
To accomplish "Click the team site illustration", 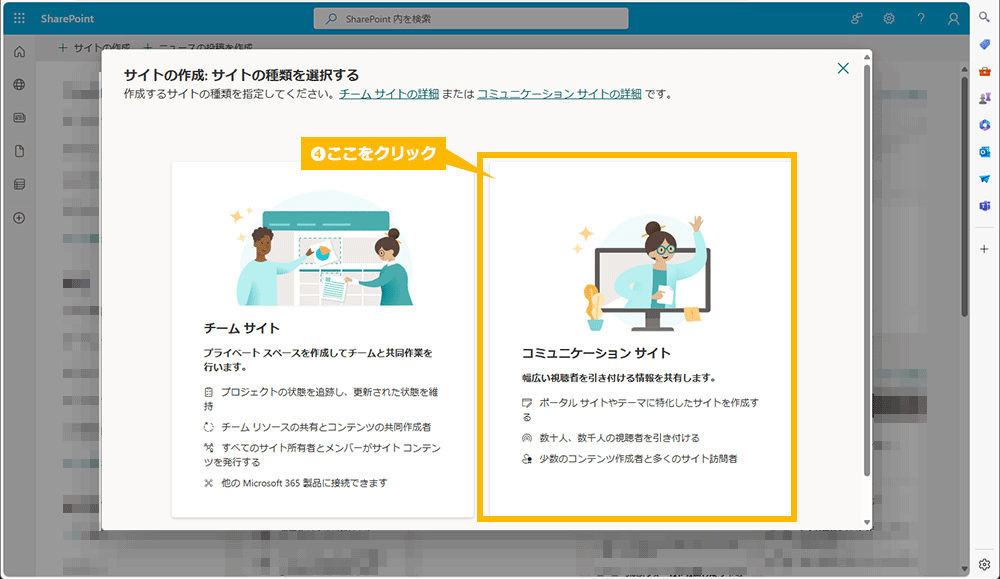I will coord(323,249).
